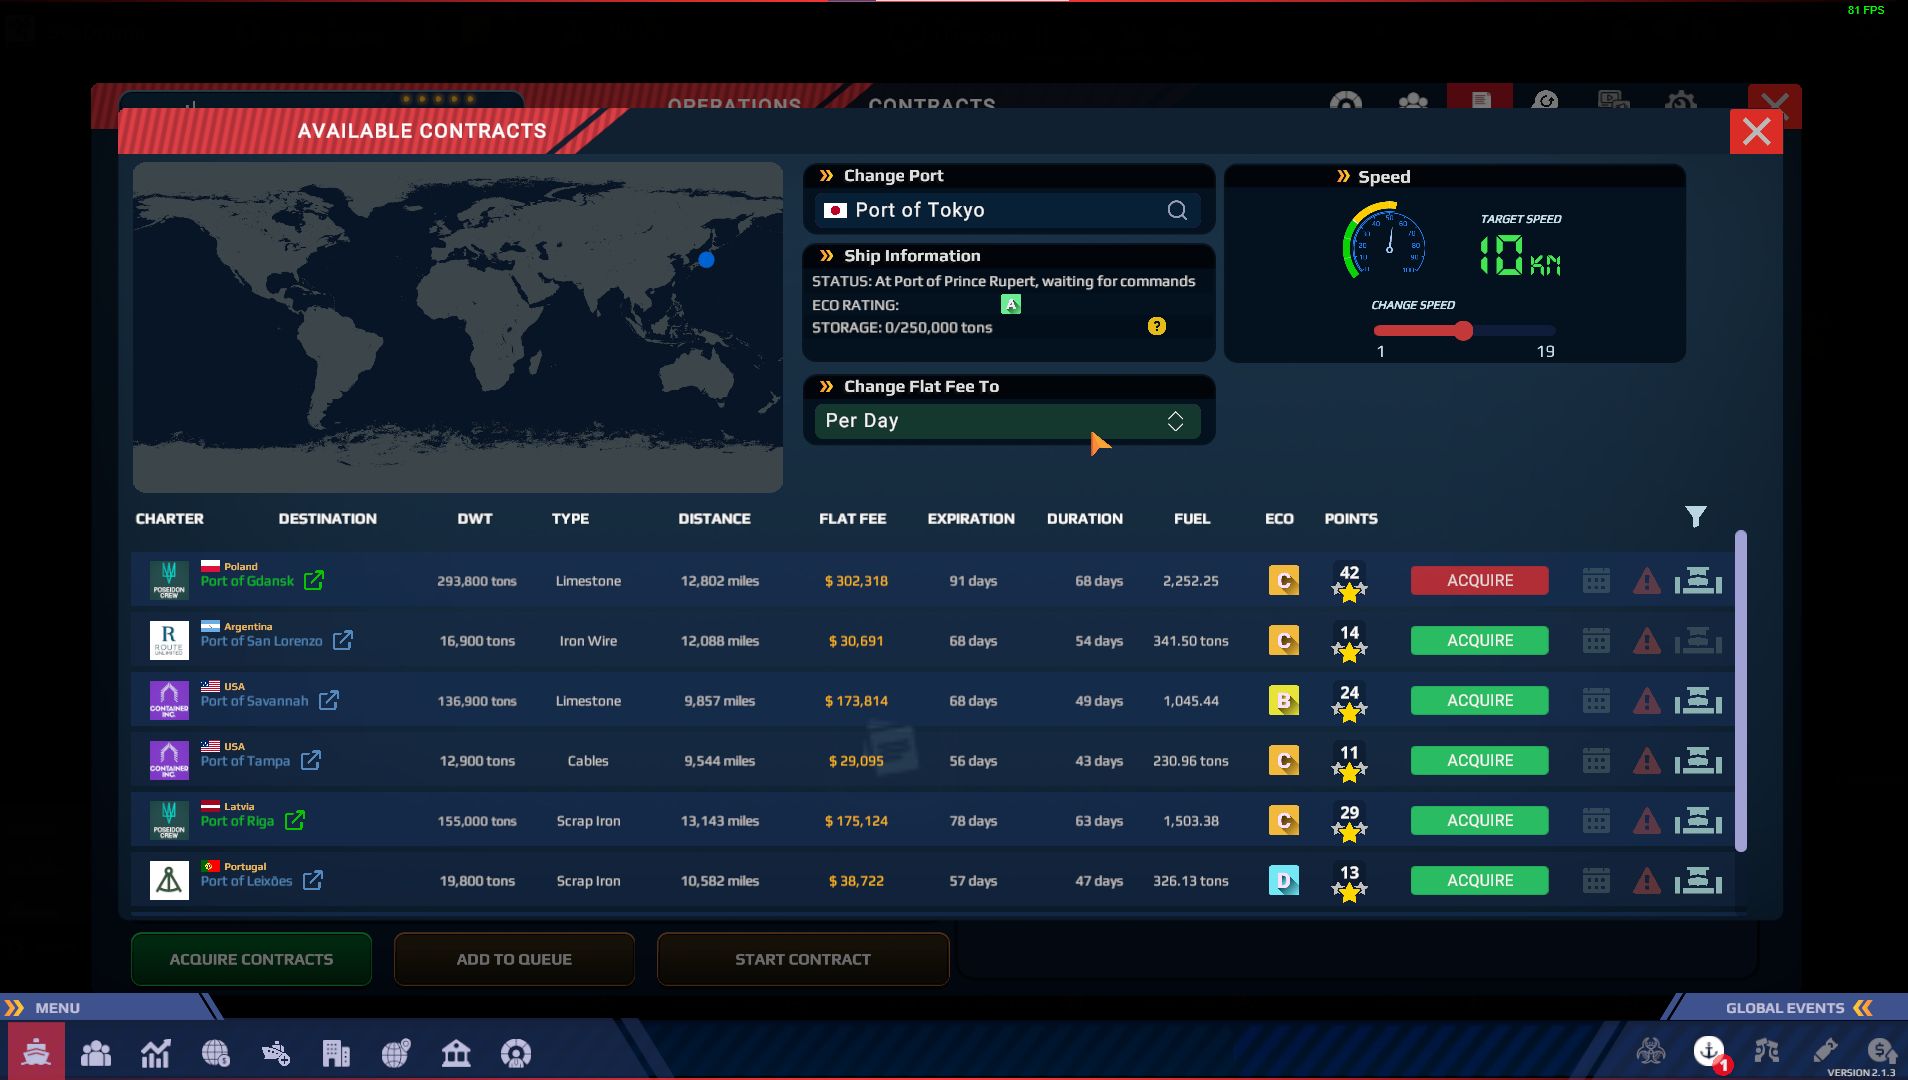Sort contracts by the FLAT FEE column header
Screen dimensions: 1908x1080
click(x=852, y=519)
